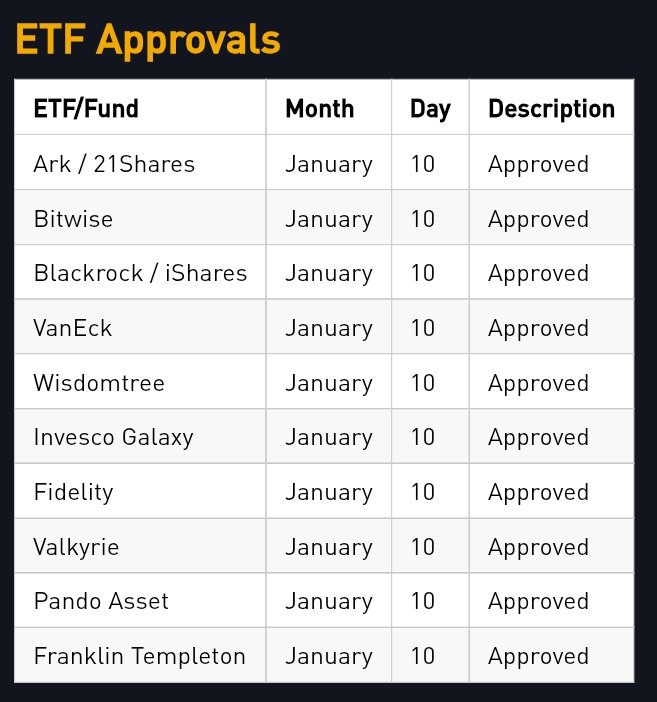
Task: Click January in the Bitwise row
Action: pos(329,220)
